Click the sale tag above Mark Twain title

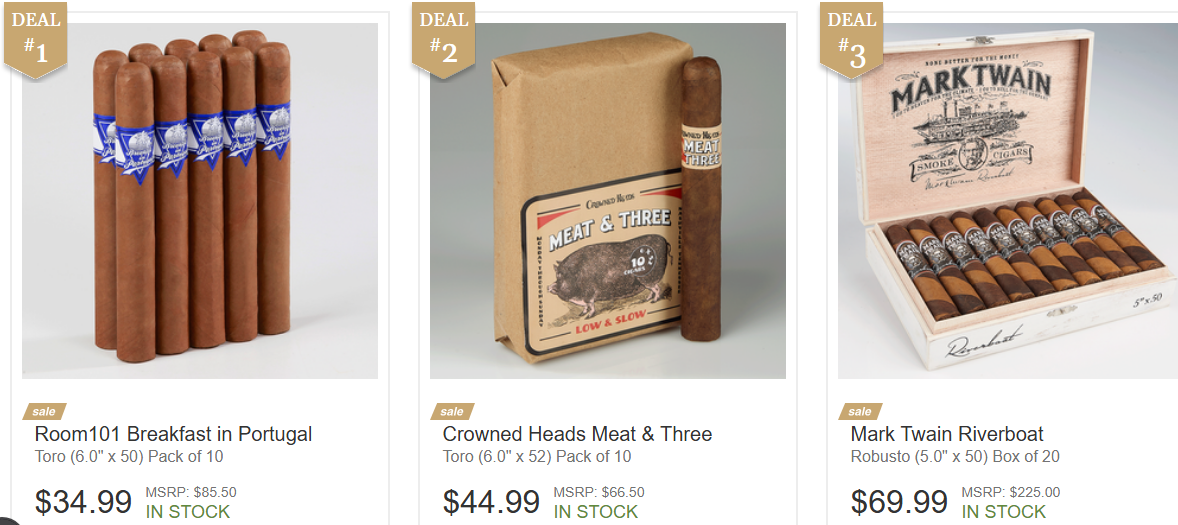[x=860, y=412]
